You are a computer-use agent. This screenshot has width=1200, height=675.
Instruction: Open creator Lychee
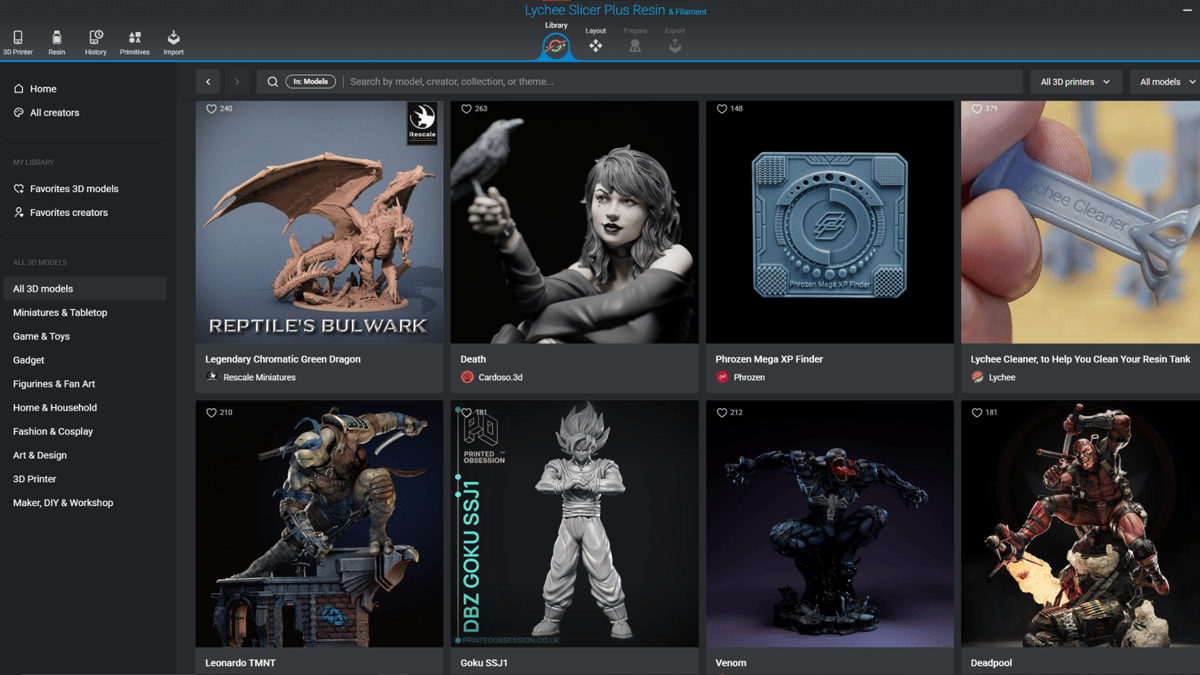coord(1002,378)
